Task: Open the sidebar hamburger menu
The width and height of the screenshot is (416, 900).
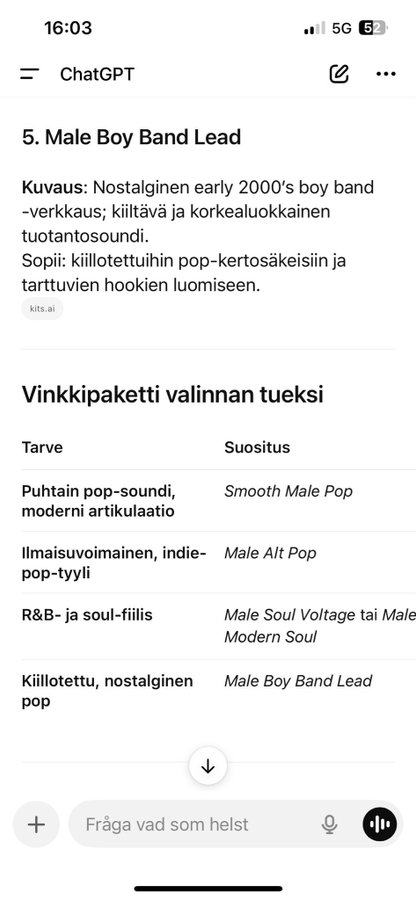Action: pos(29,74)
